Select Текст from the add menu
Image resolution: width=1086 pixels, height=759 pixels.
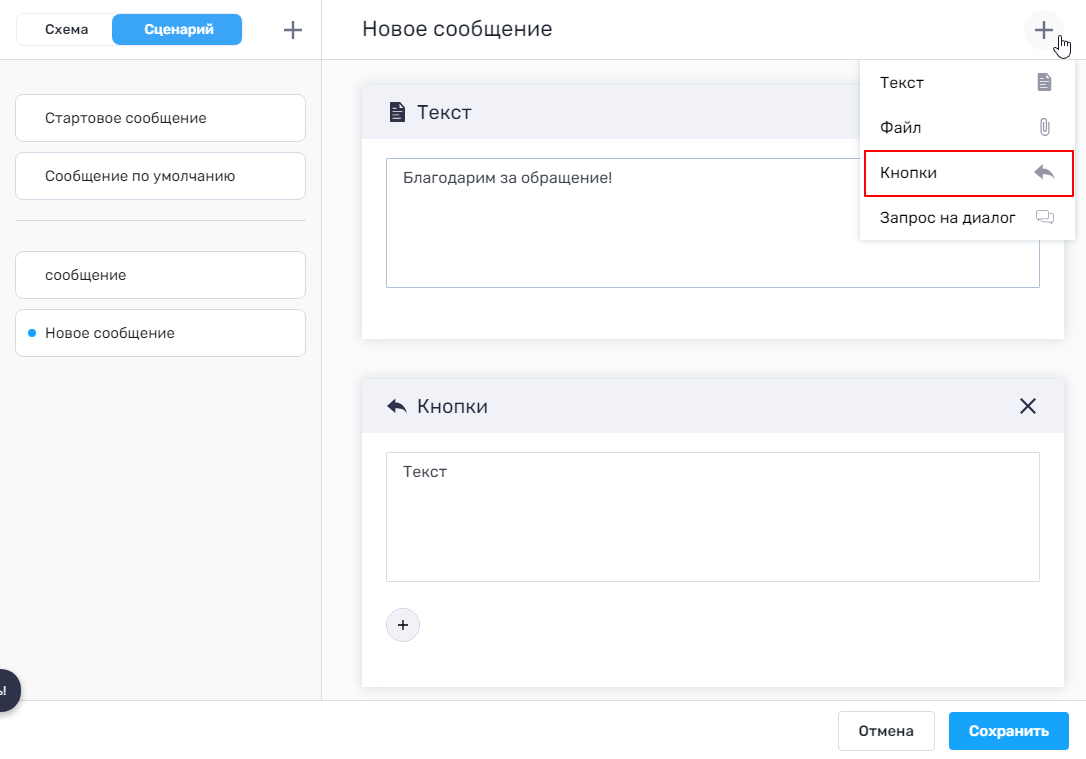pos(902,83)
